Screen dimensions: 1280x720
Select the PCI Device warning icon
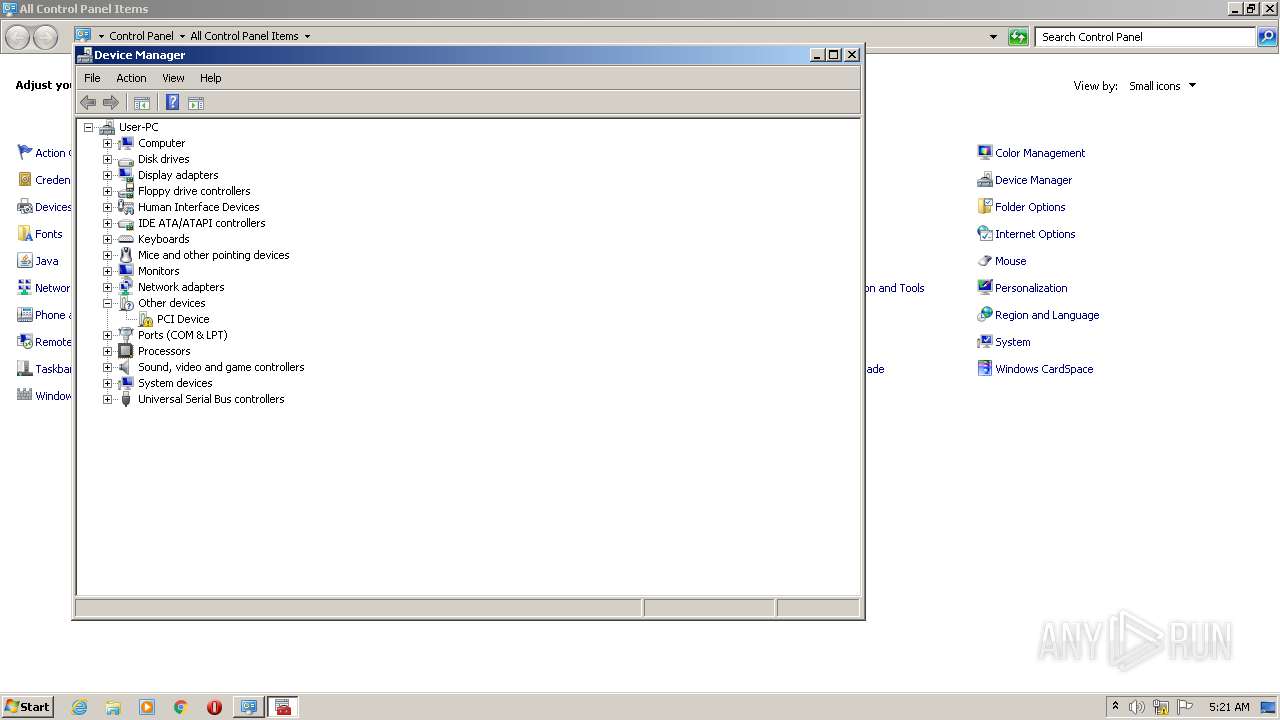click(x=145, y=319)
